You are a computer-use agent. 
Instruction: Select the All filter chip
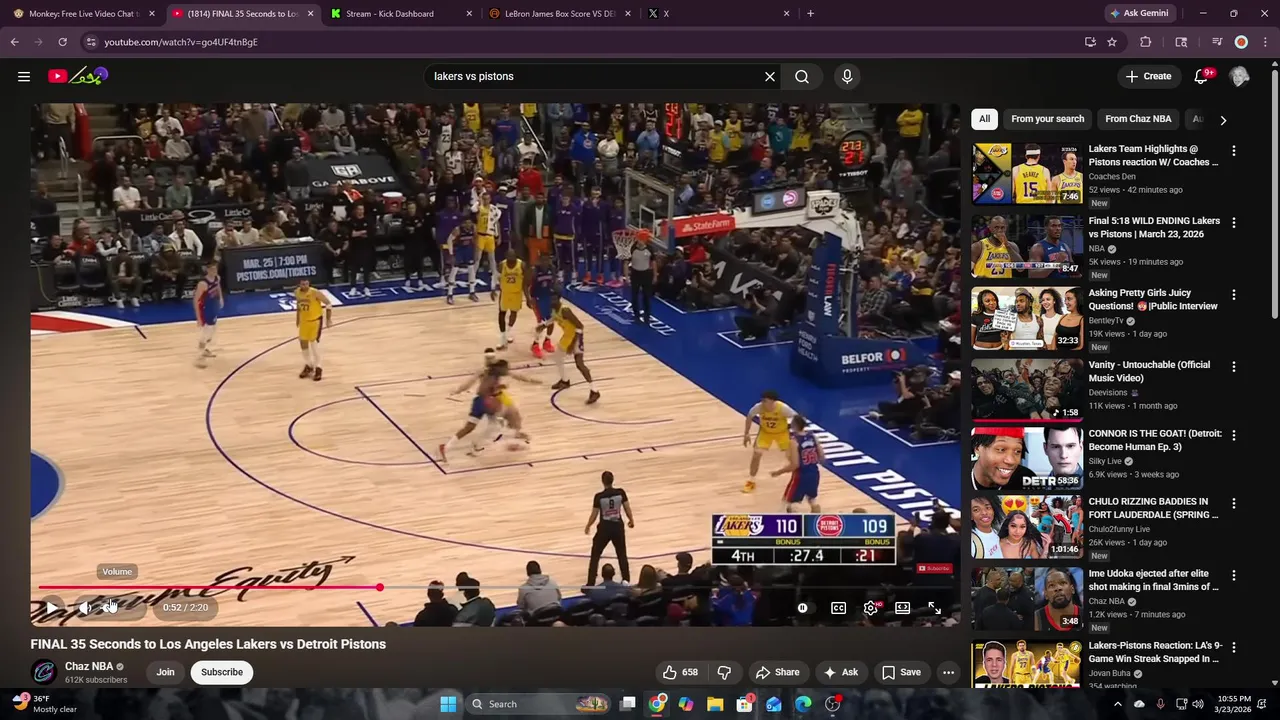(x=984, y=119)
